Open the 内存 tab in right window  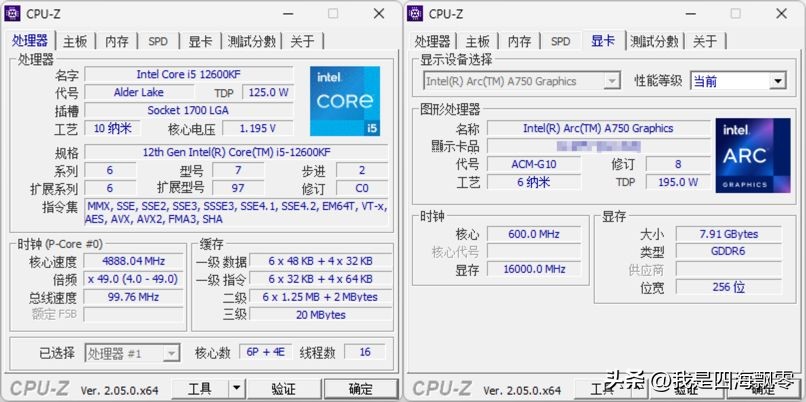(x=519, y=42)
